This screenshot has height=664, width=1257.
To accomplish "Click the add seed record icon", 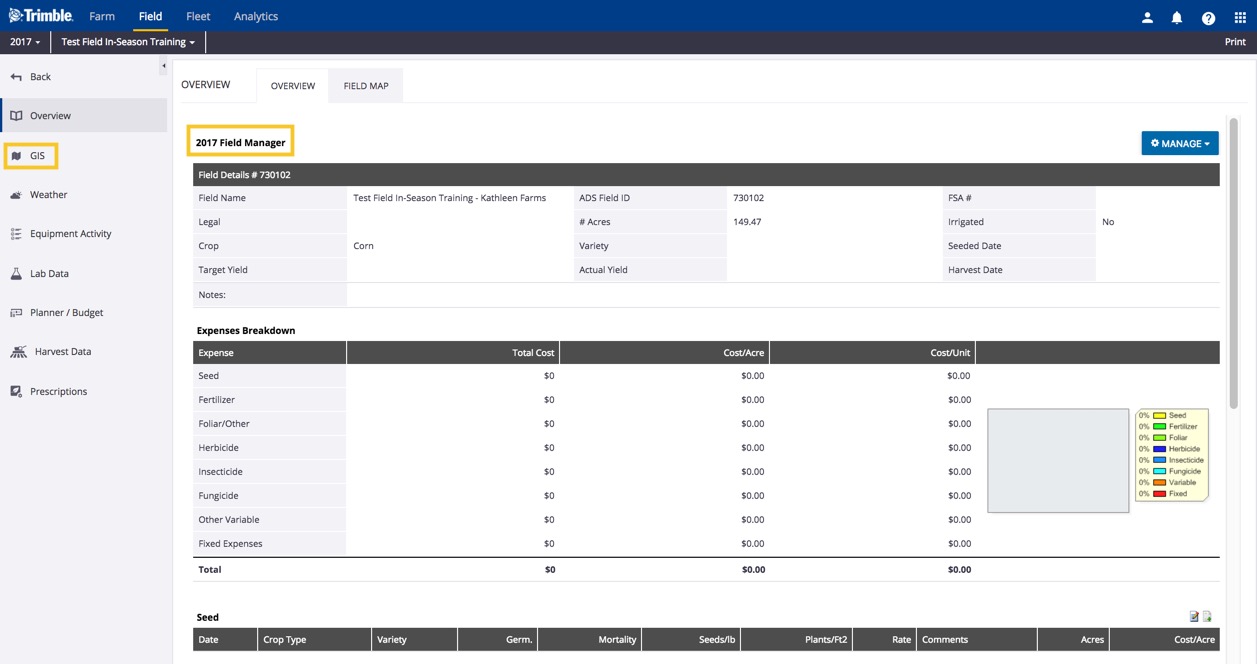I will pyautogui.click(x=1207, y=617).
